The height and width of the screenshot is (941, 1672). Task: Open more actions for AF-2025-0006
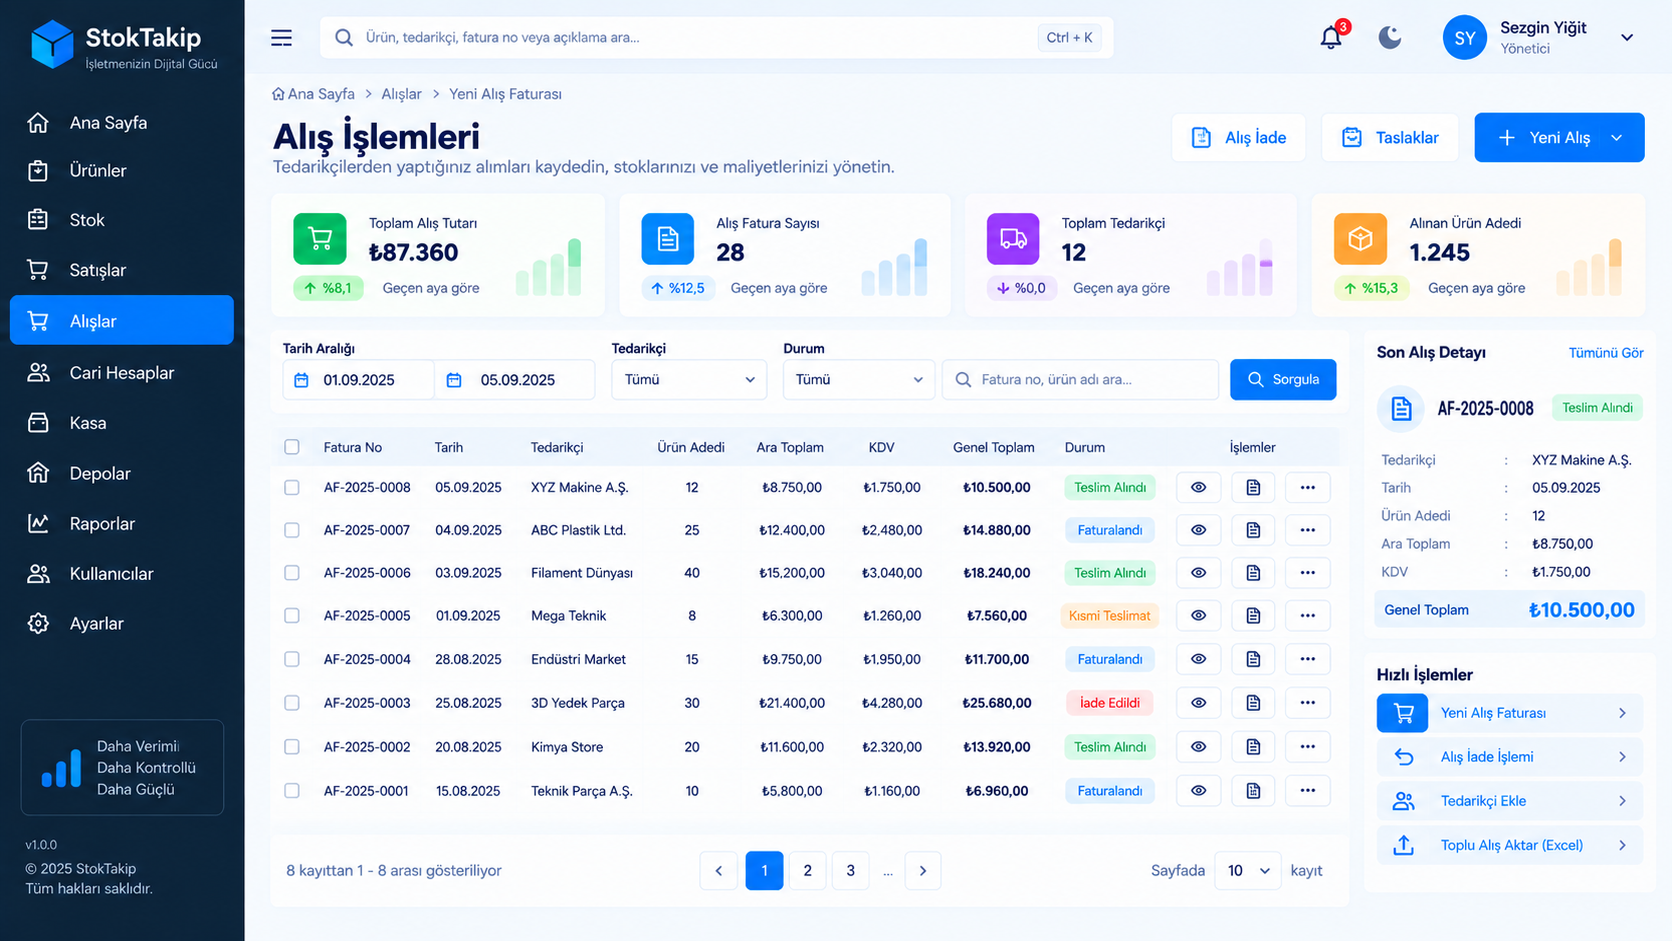[x=1307, y=573]
